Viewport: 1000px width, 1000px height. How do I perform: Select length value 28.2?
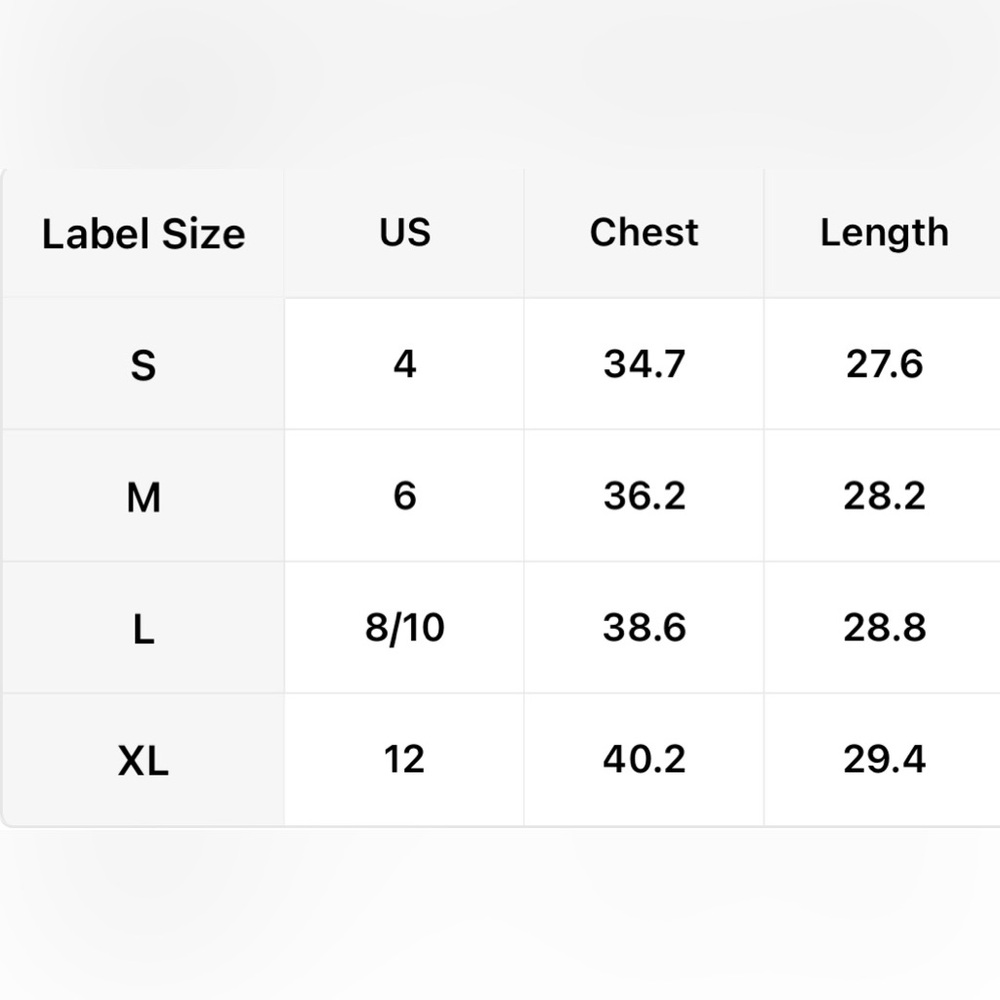click(883, 496)
